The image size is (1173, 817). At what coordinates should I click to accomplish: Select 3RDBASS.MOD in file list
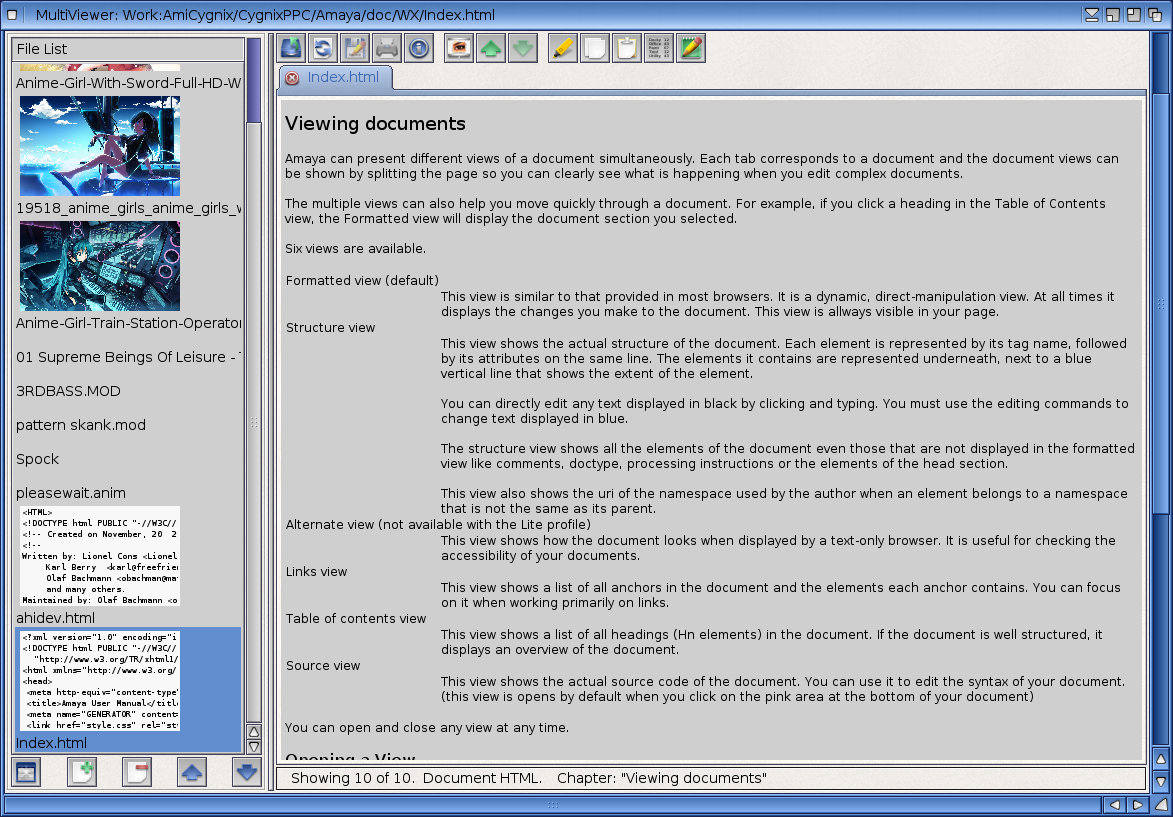68,391
